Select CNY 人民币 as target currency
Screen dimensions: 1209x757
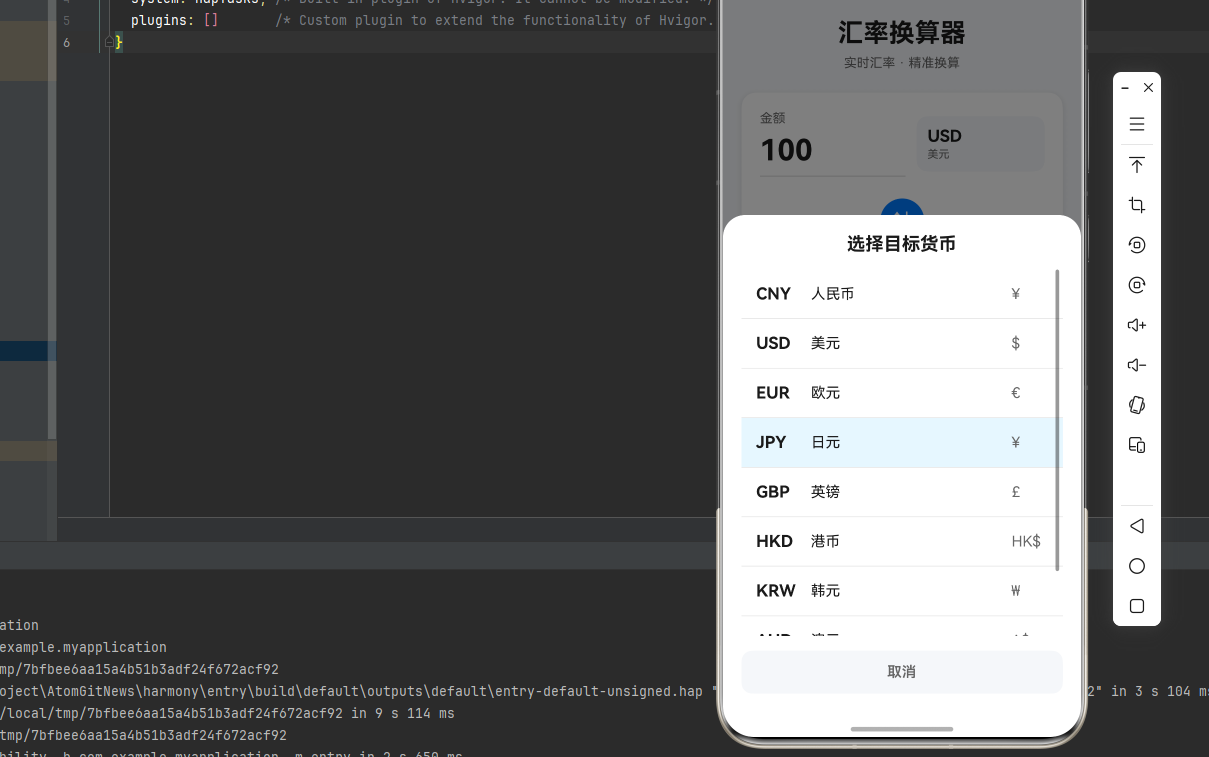(898, 294)
